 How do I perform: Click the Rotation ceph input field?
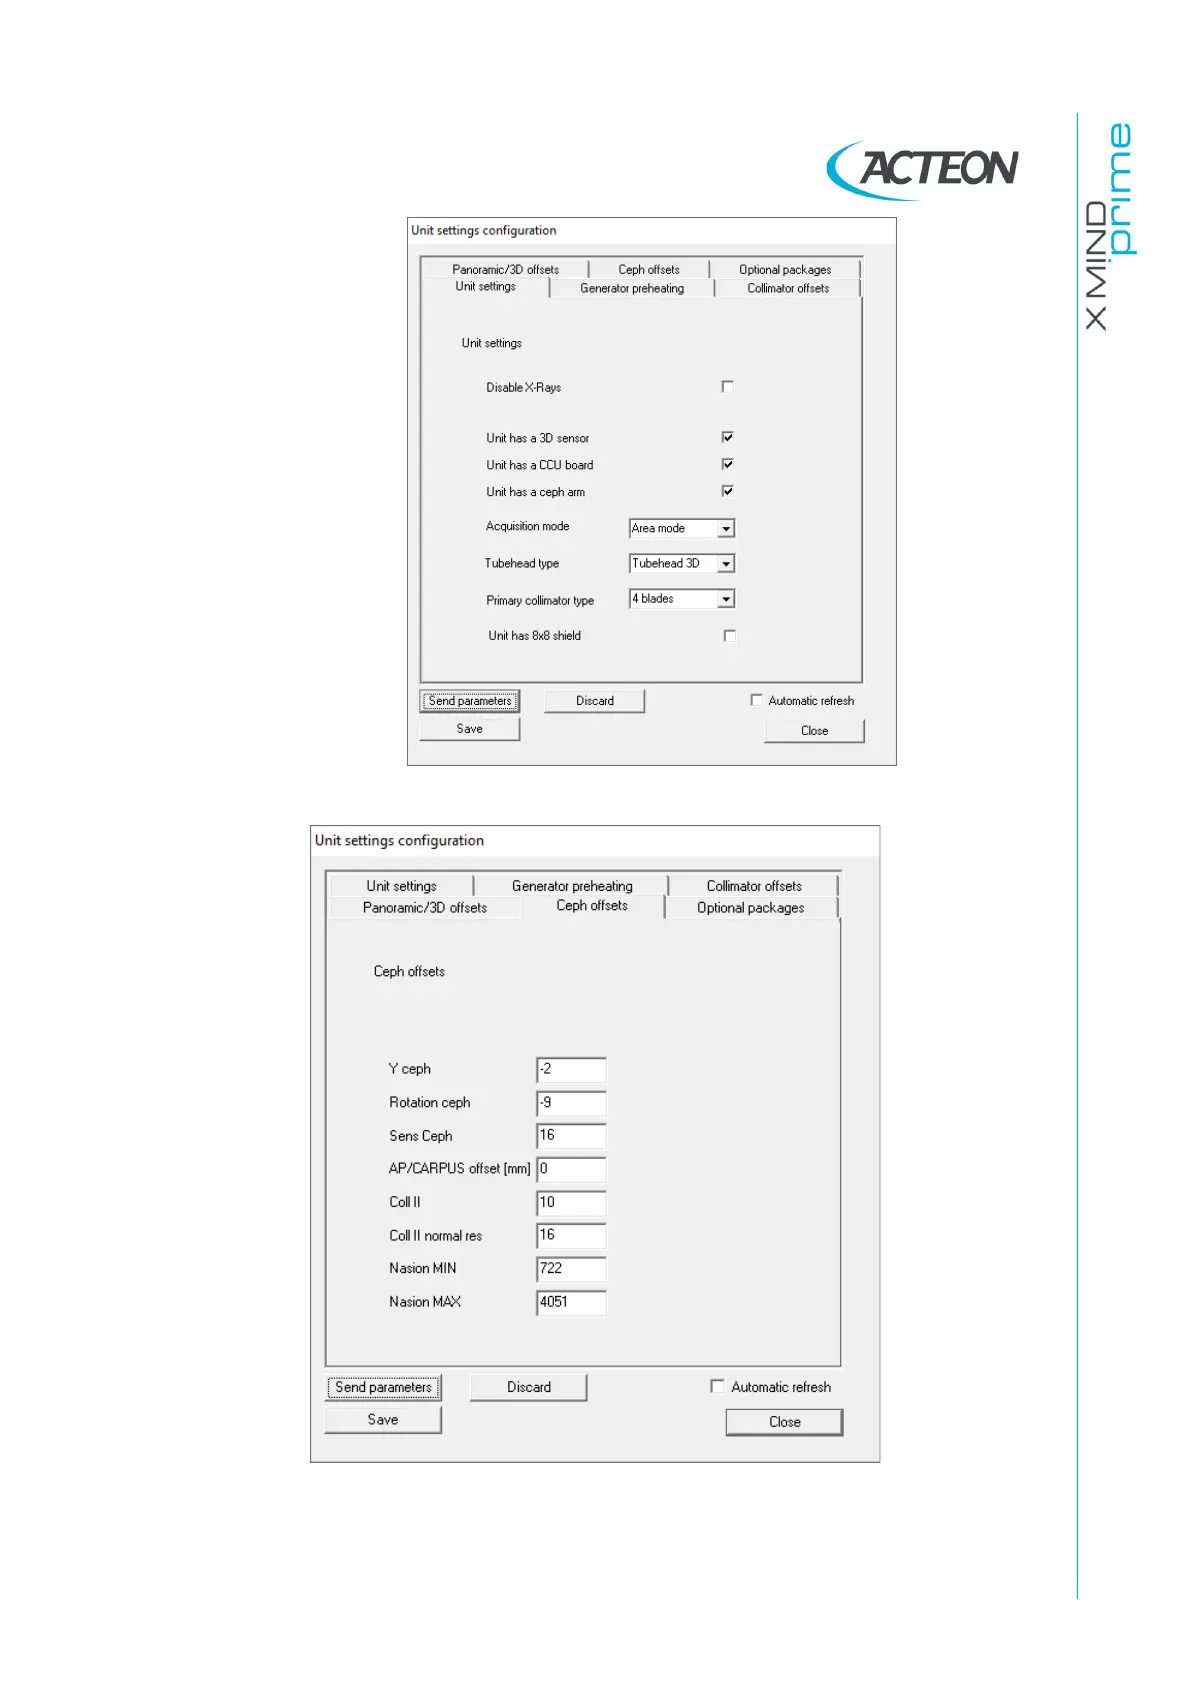click(571, 1103)
